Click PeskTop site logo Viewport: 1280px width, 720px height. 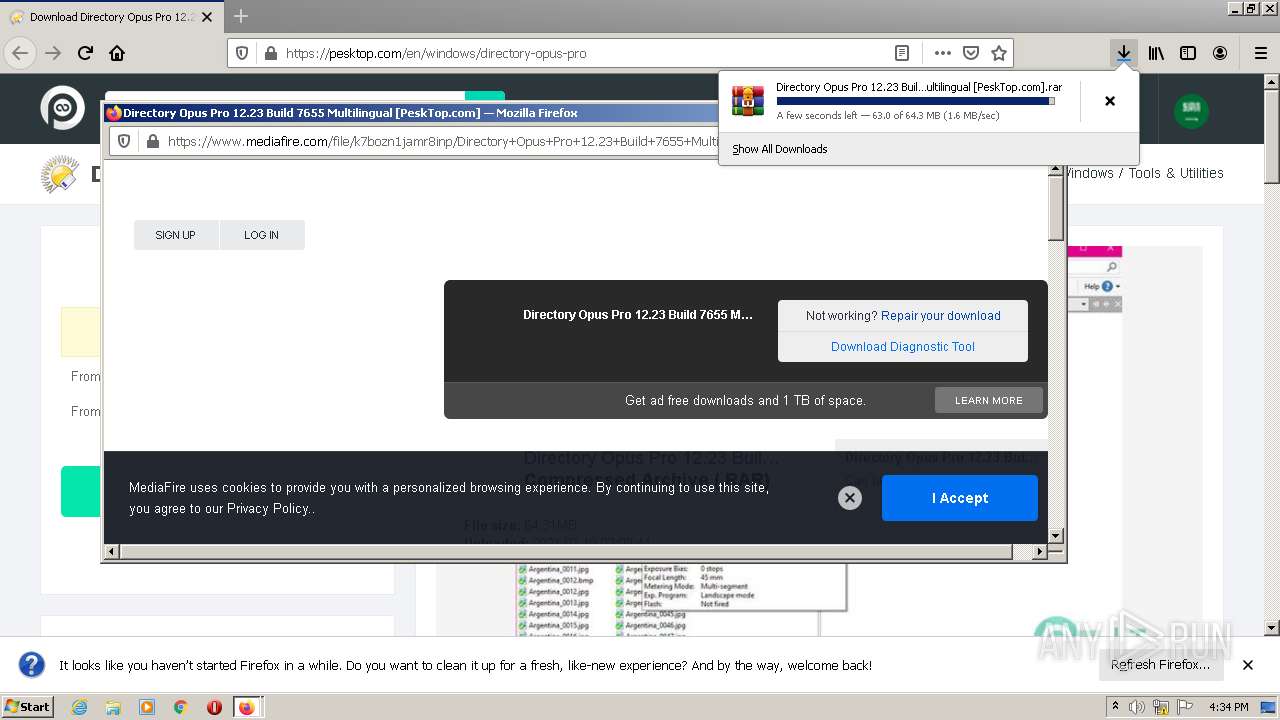(62, 108)
